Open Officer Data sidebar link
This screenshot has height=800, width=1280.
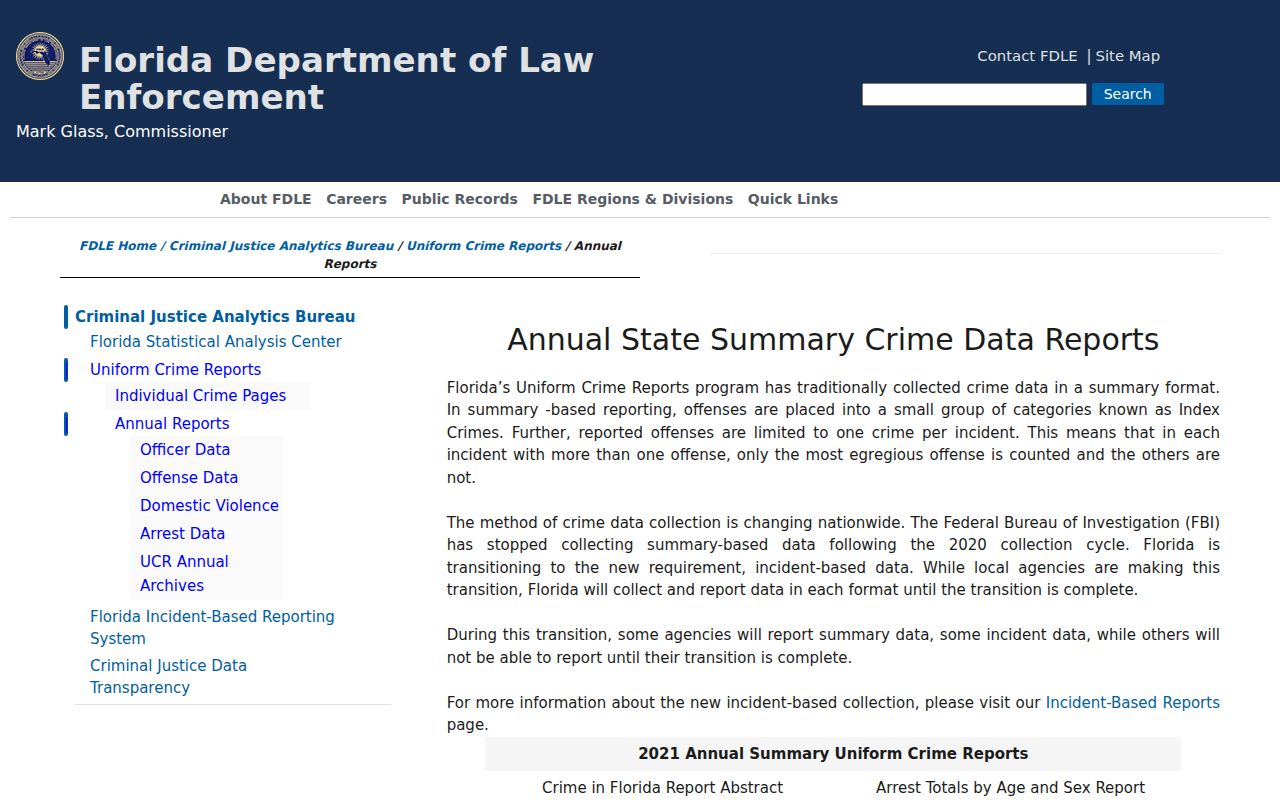[185, 450]
